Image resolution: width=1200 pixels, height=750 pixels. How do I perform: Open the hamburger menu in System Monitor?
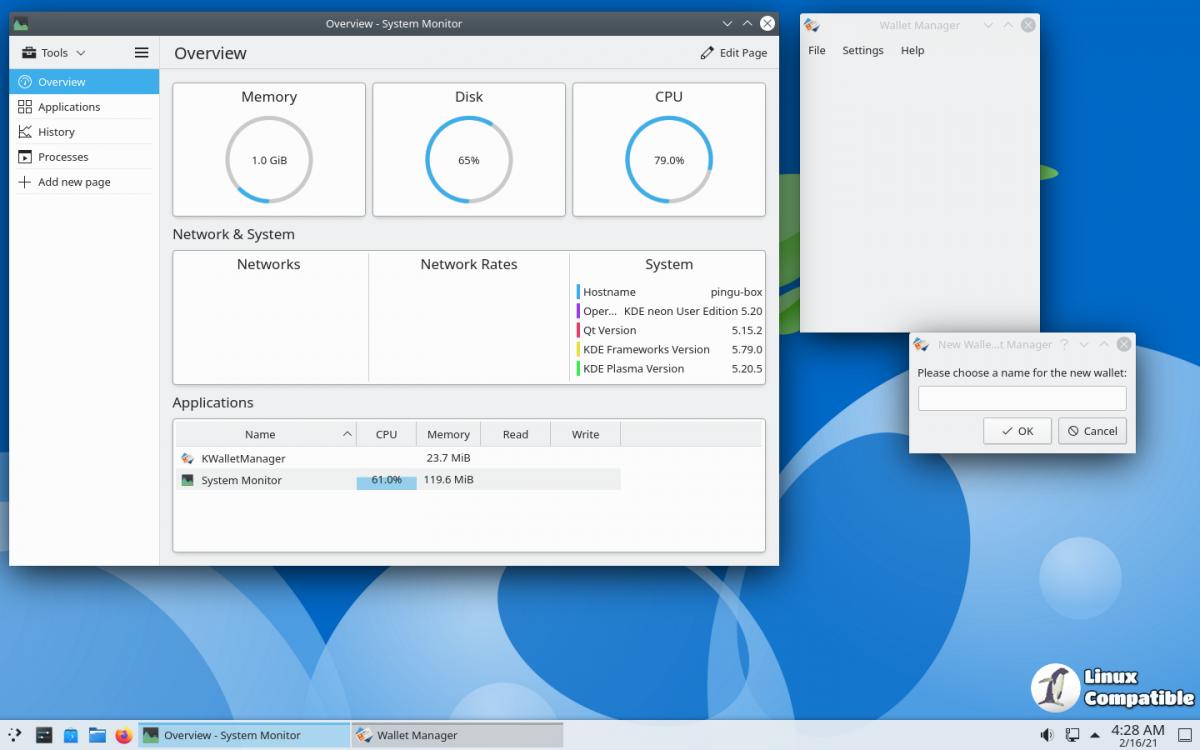click(x=141, y=53)
